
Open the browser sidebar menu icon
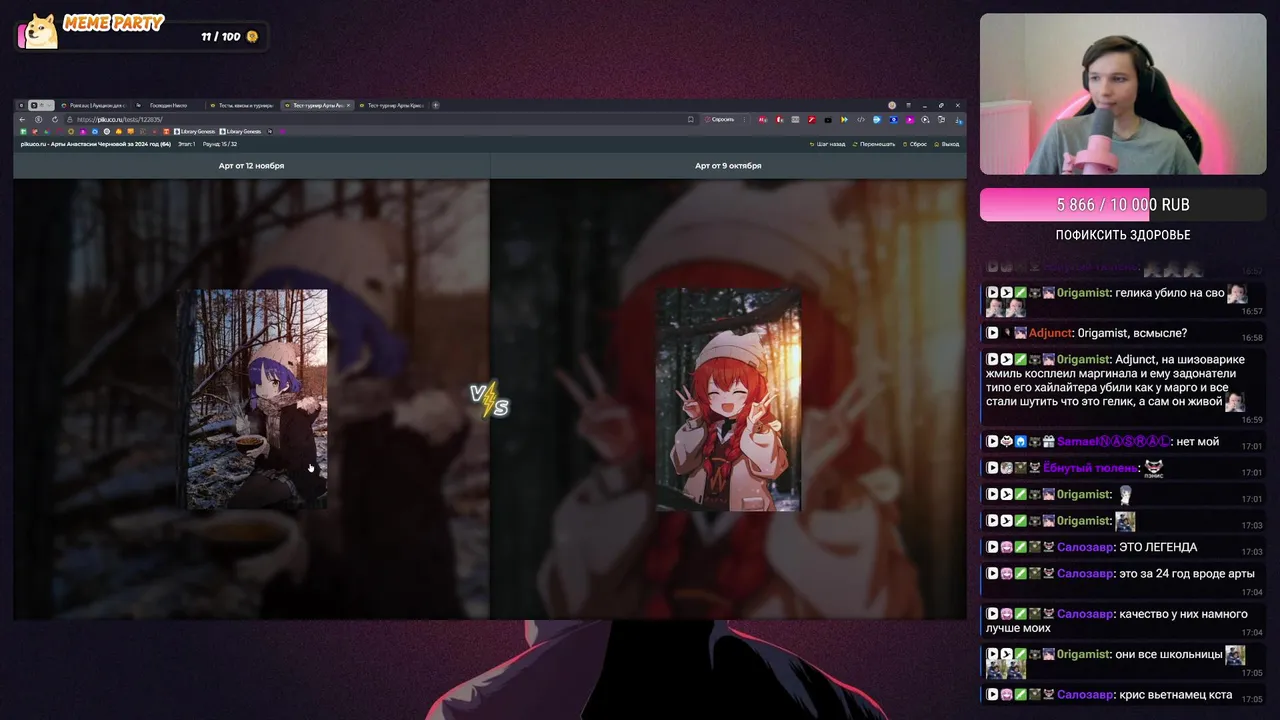[909, 105]
